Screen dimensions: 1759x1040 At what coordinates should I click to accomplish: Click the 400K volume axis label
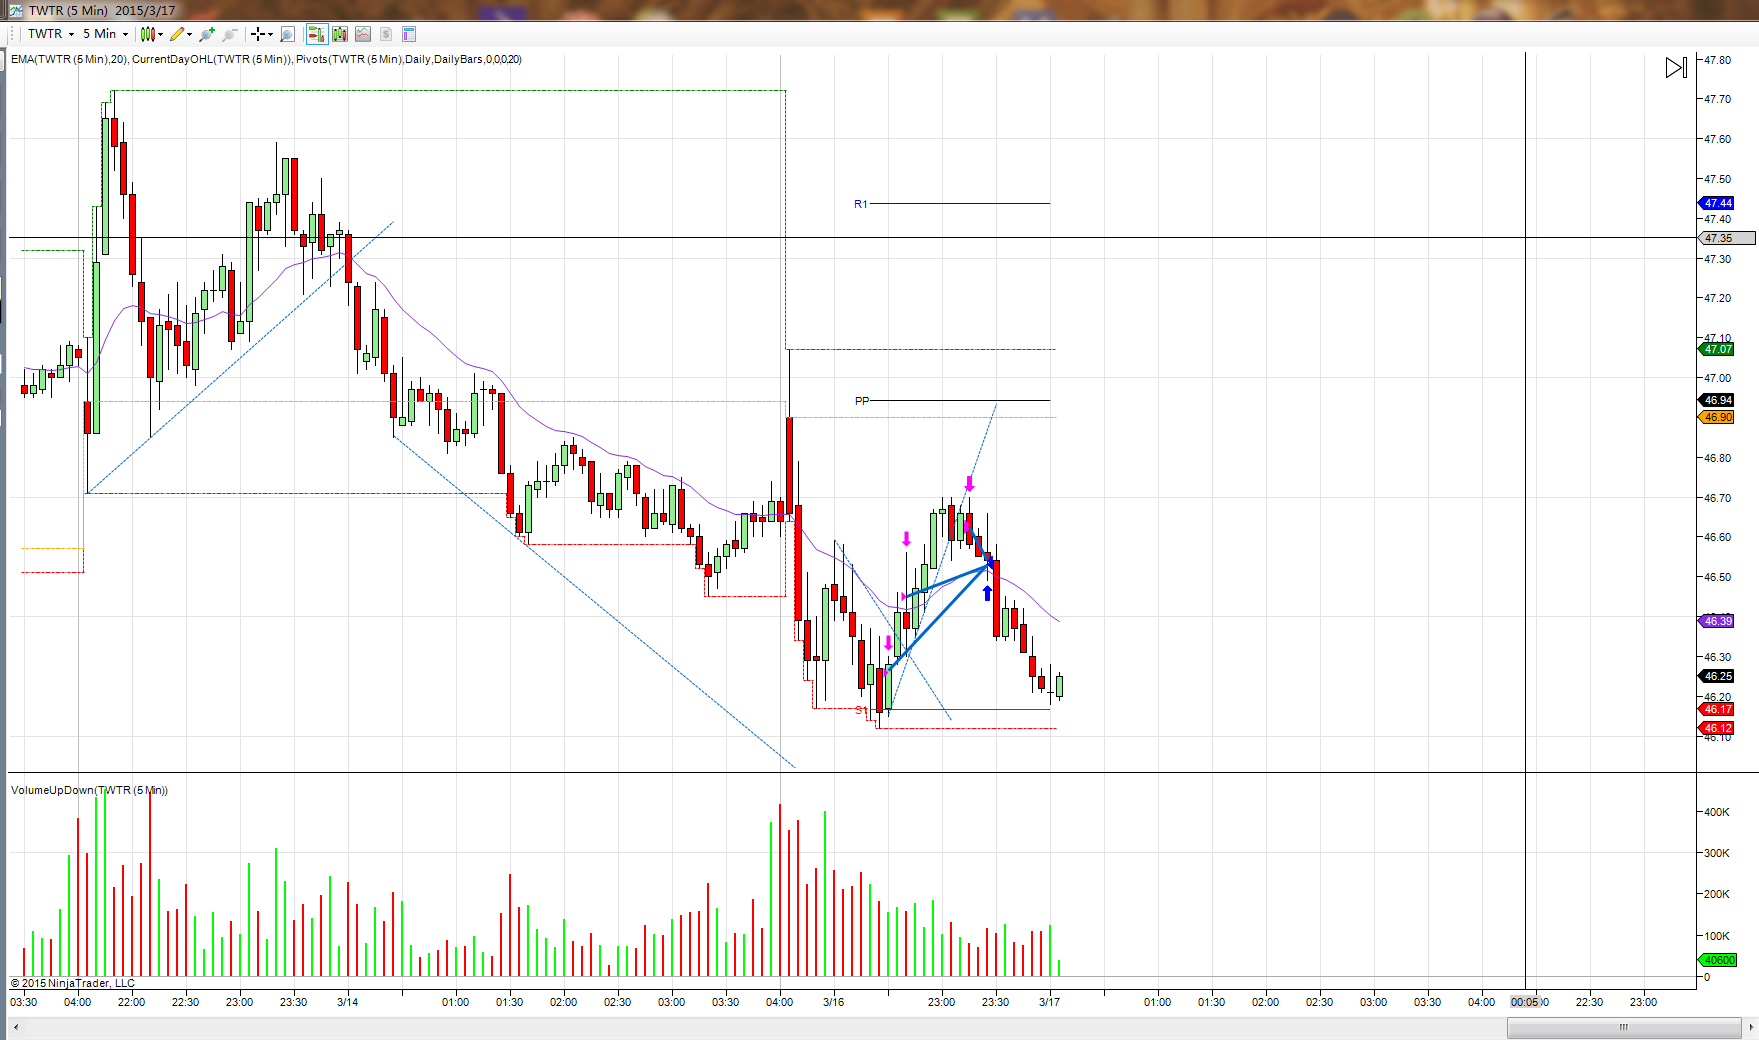pyautogui.click(x=1716, y=812)
